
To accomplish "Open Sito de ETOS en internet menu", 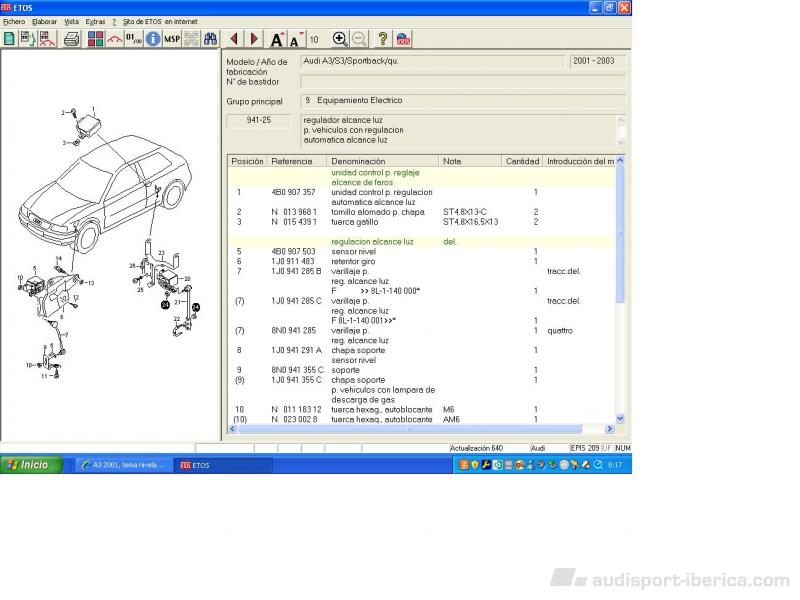I will [160, 21].
